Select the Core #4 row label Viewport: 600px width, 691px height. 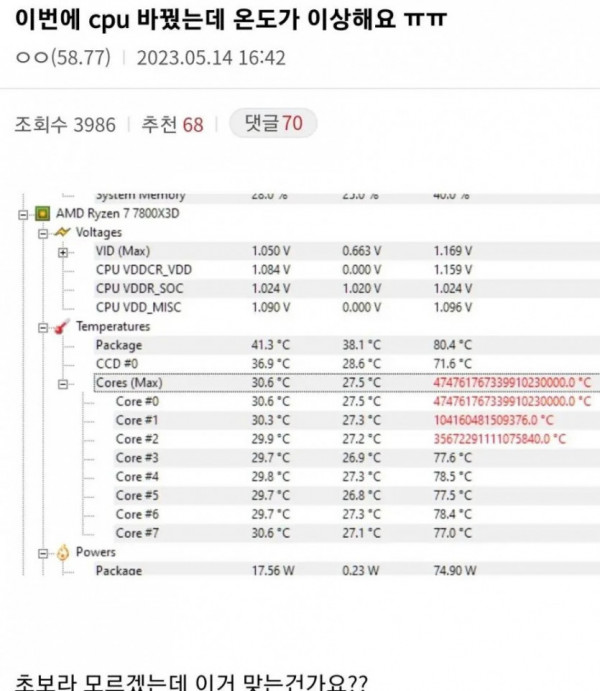tap(137, 477)
